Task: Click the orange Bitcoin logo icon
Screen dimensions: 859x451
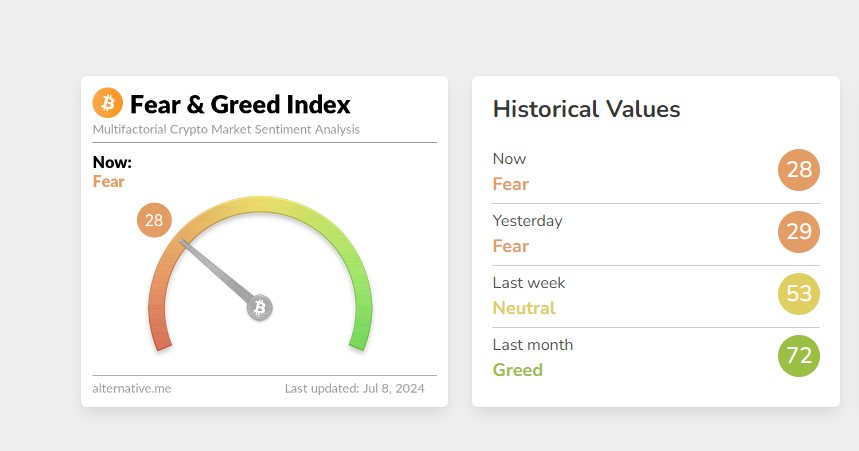Action: pos(107,103)
